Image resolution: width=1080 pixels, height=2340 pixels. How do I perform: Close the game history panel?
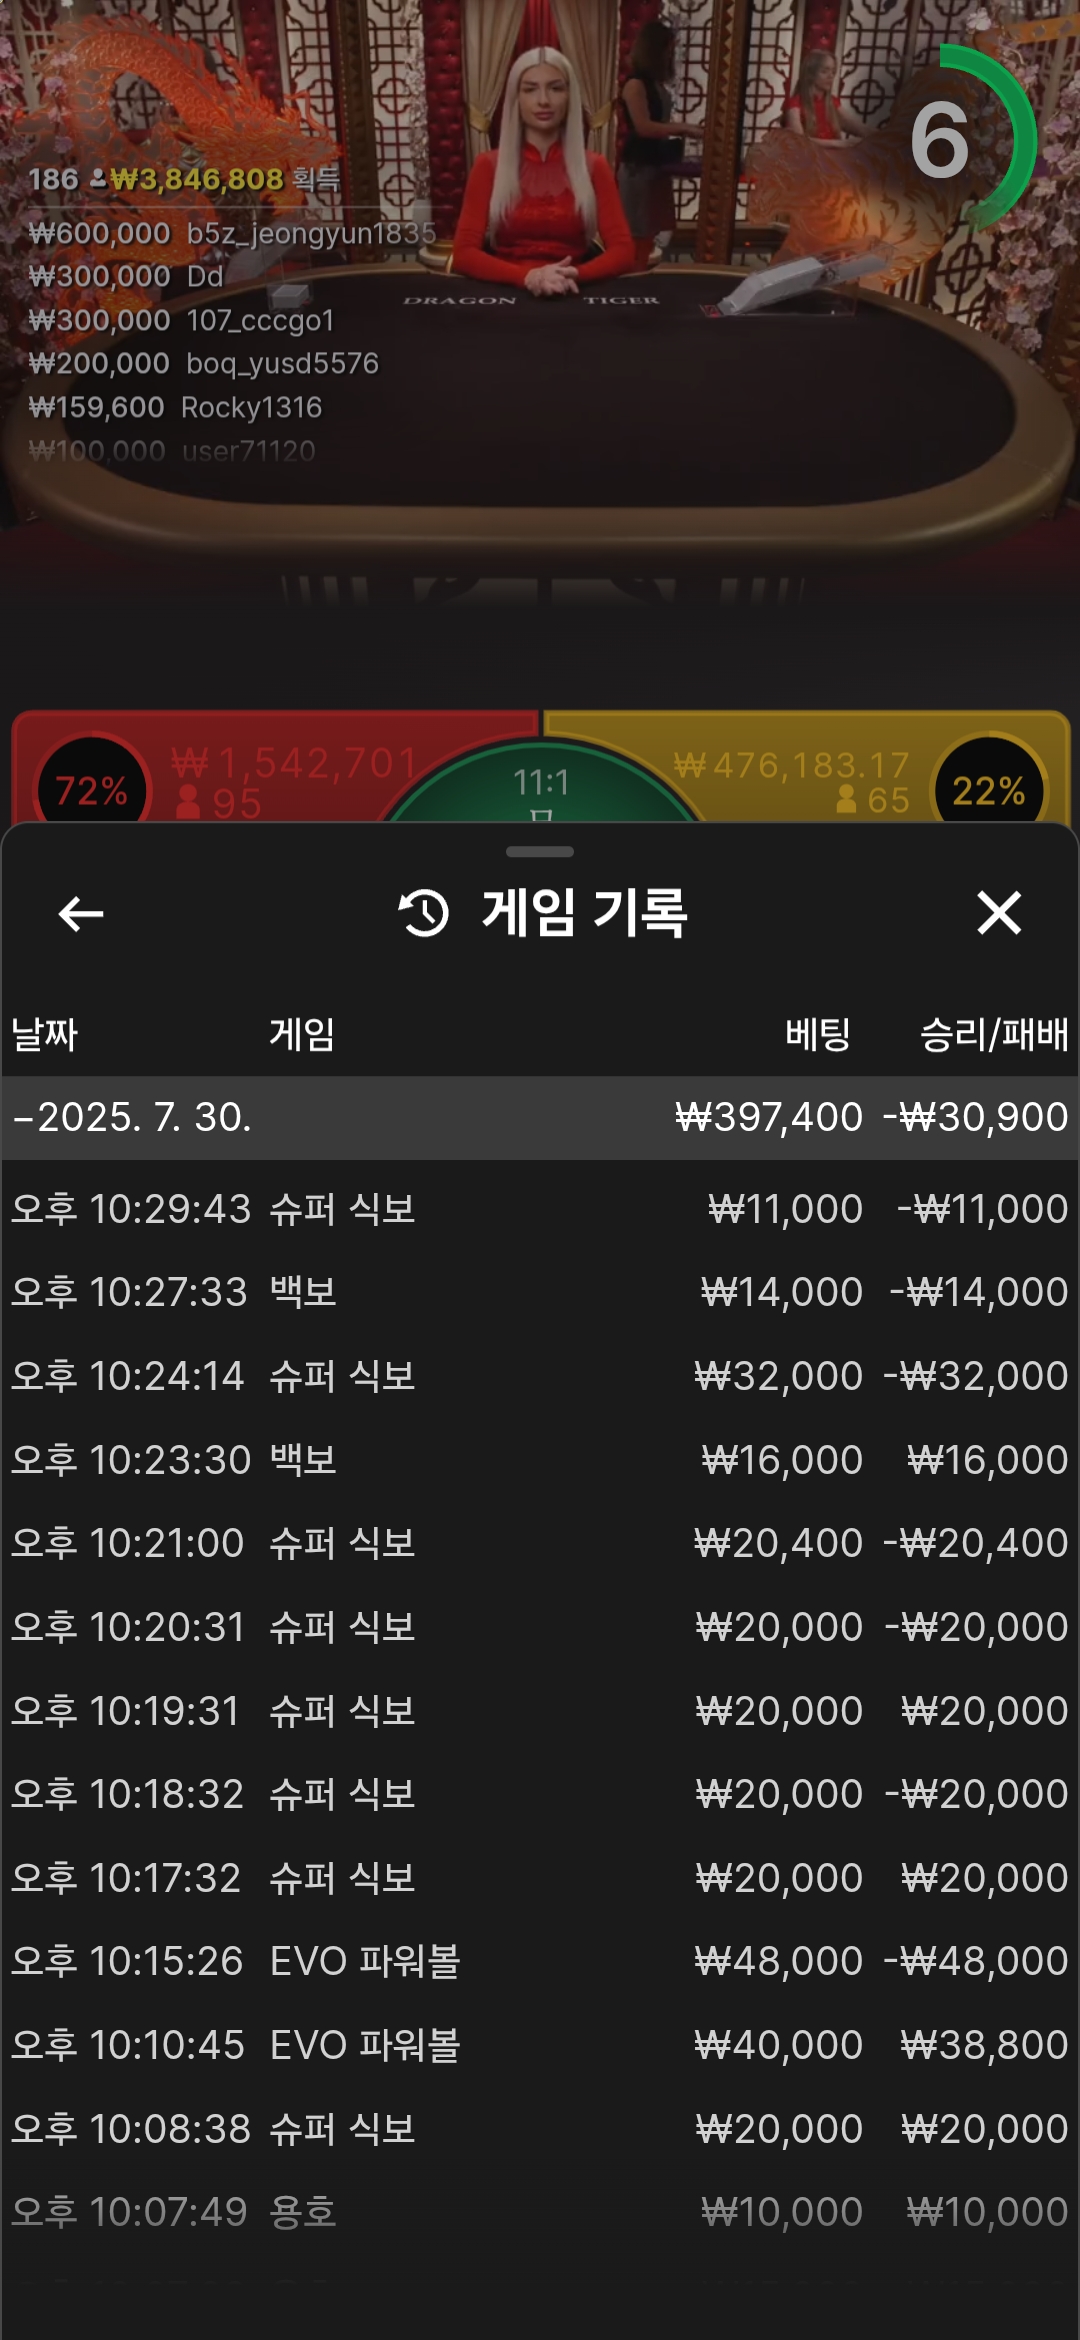pos(999,913)
